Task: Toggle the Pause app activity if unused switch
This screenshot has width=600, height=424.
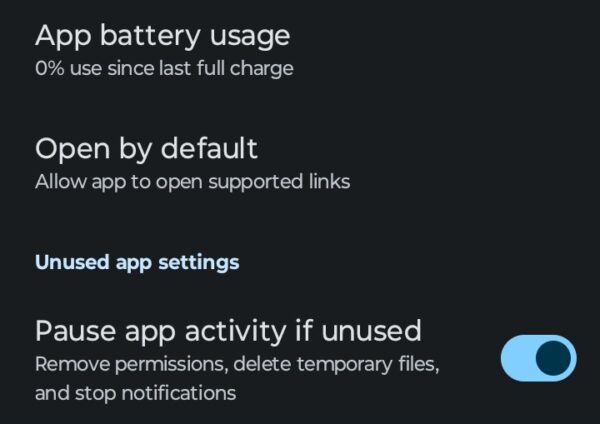Action: pyautogui.click(x=538, y=358)
